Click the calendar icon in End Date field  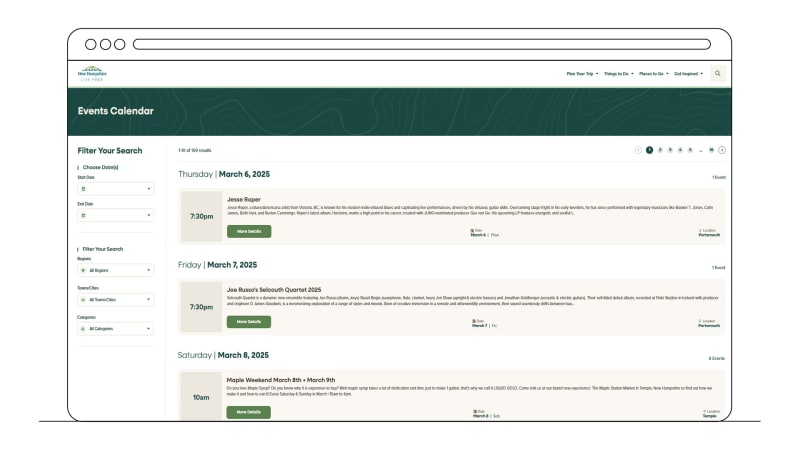point(84,215)
